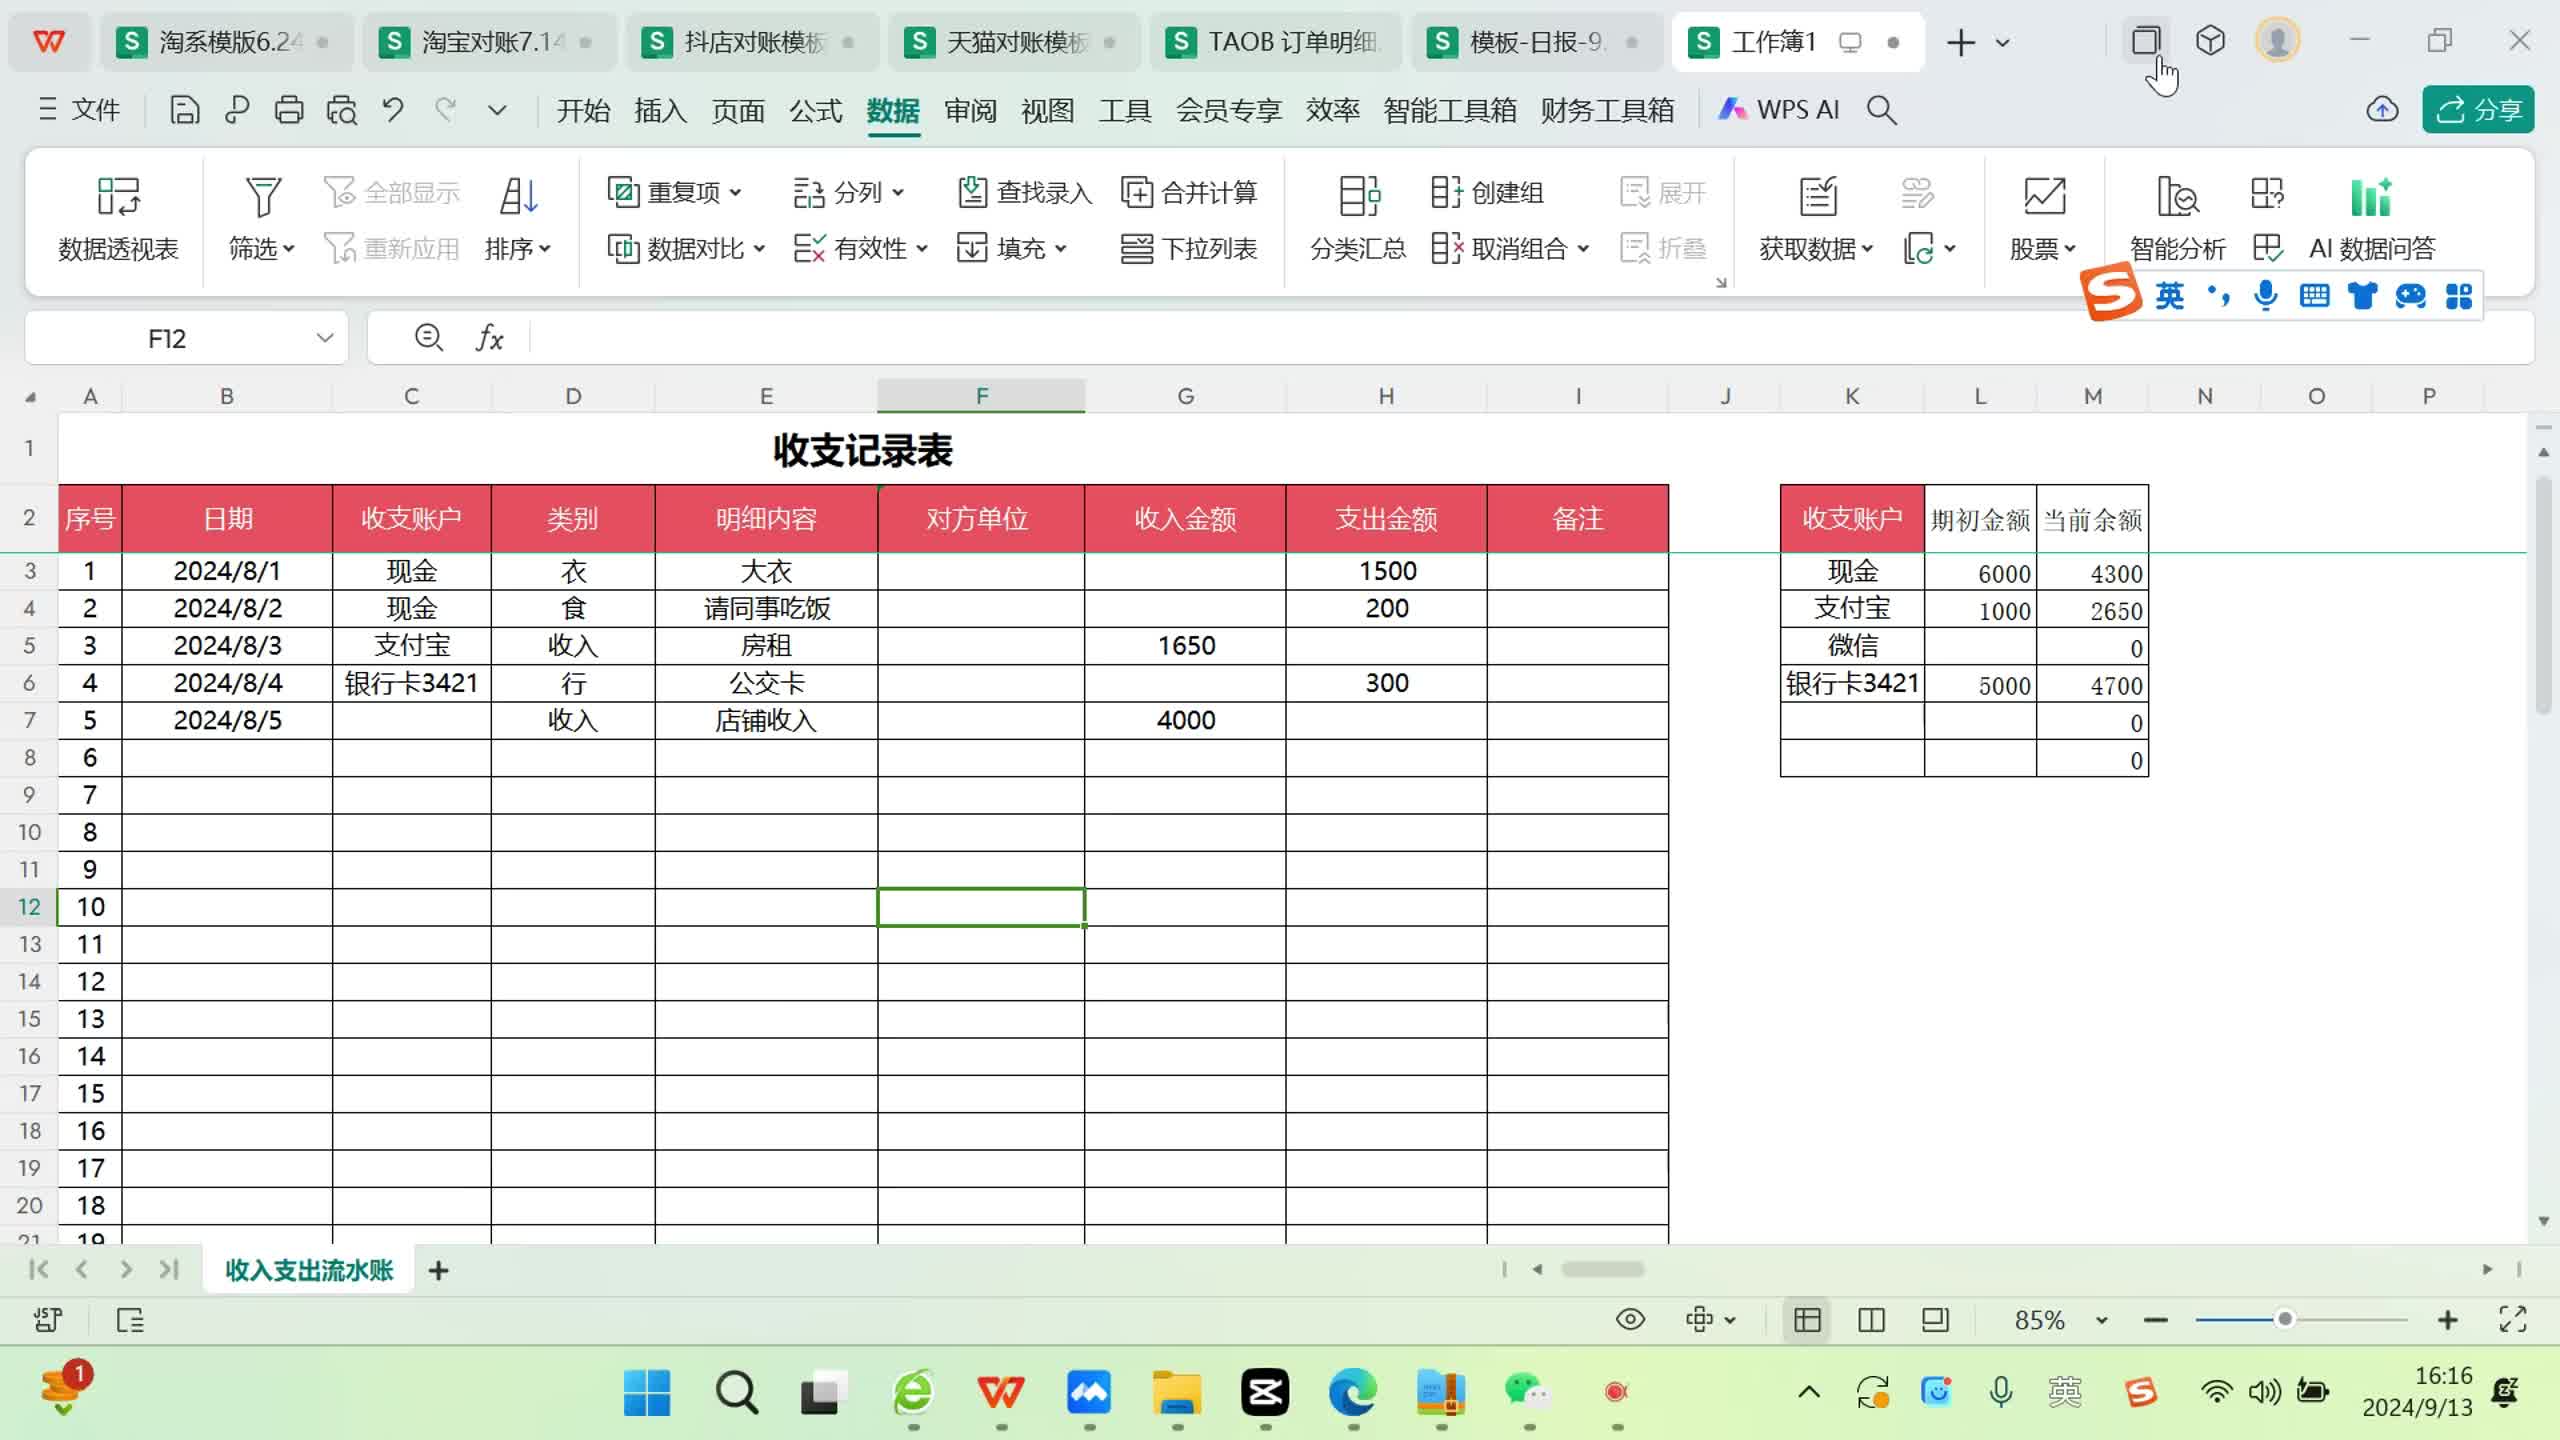Click the Print Preview icon

341,110
